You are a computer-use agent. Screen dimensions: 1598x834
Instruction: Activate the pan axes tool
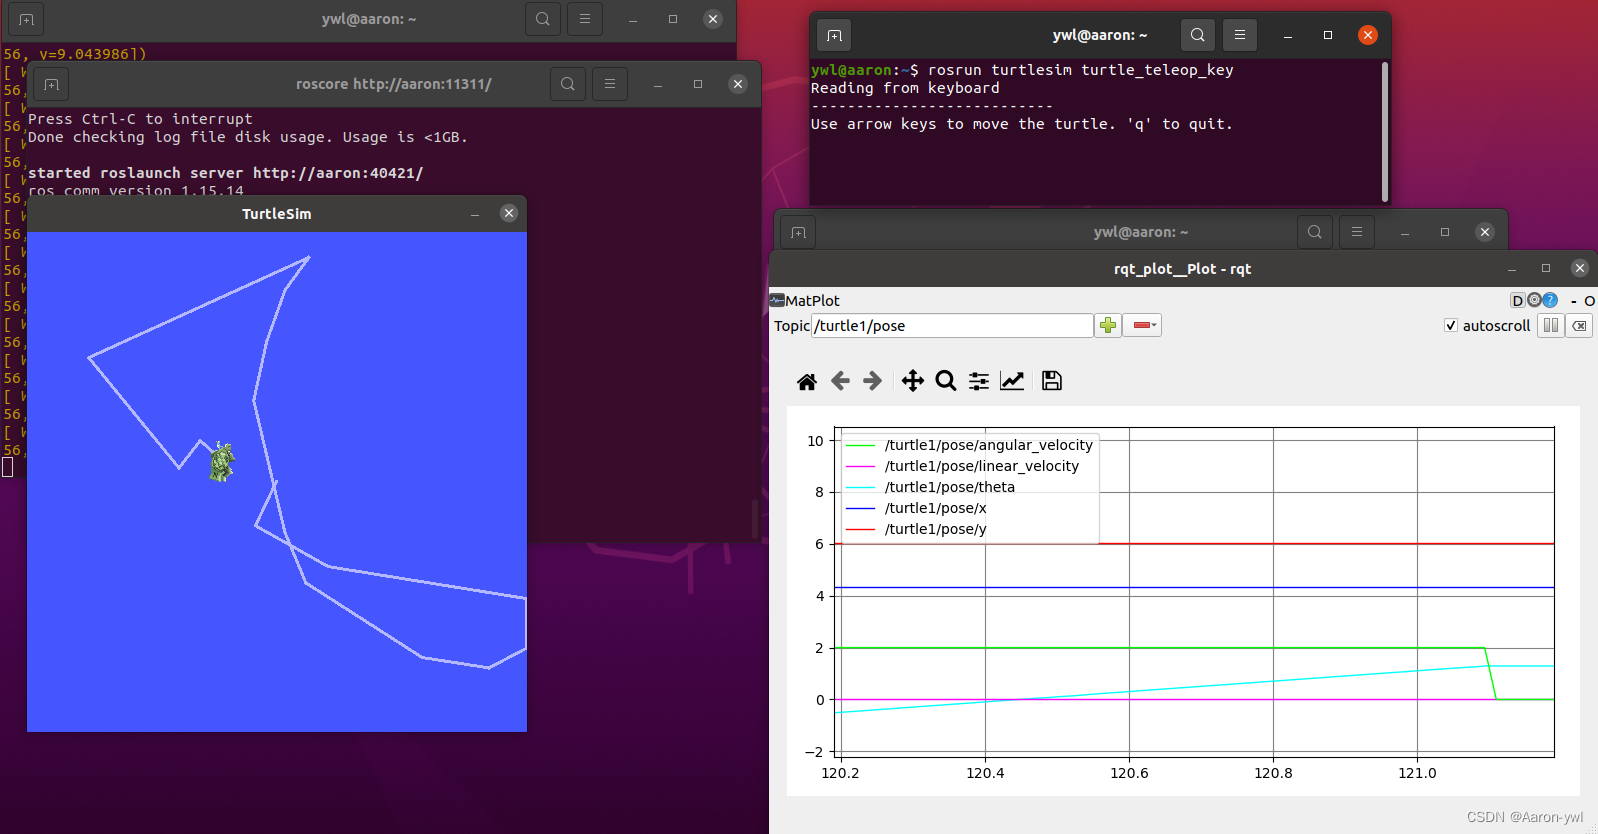[x=913, y=381]
